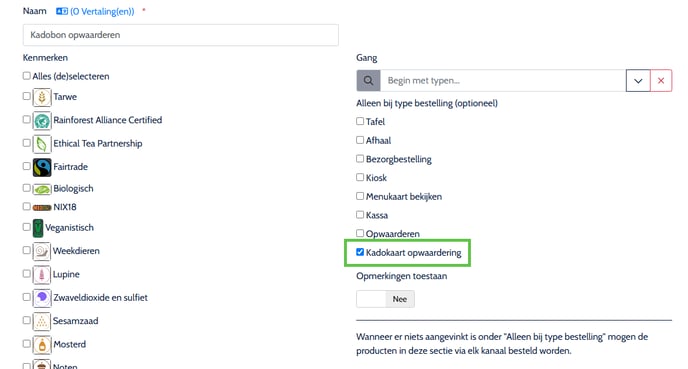688x369 pixels.
Task: Click the Tarwe wheat allergen icon
Action: tap(42, 97)
